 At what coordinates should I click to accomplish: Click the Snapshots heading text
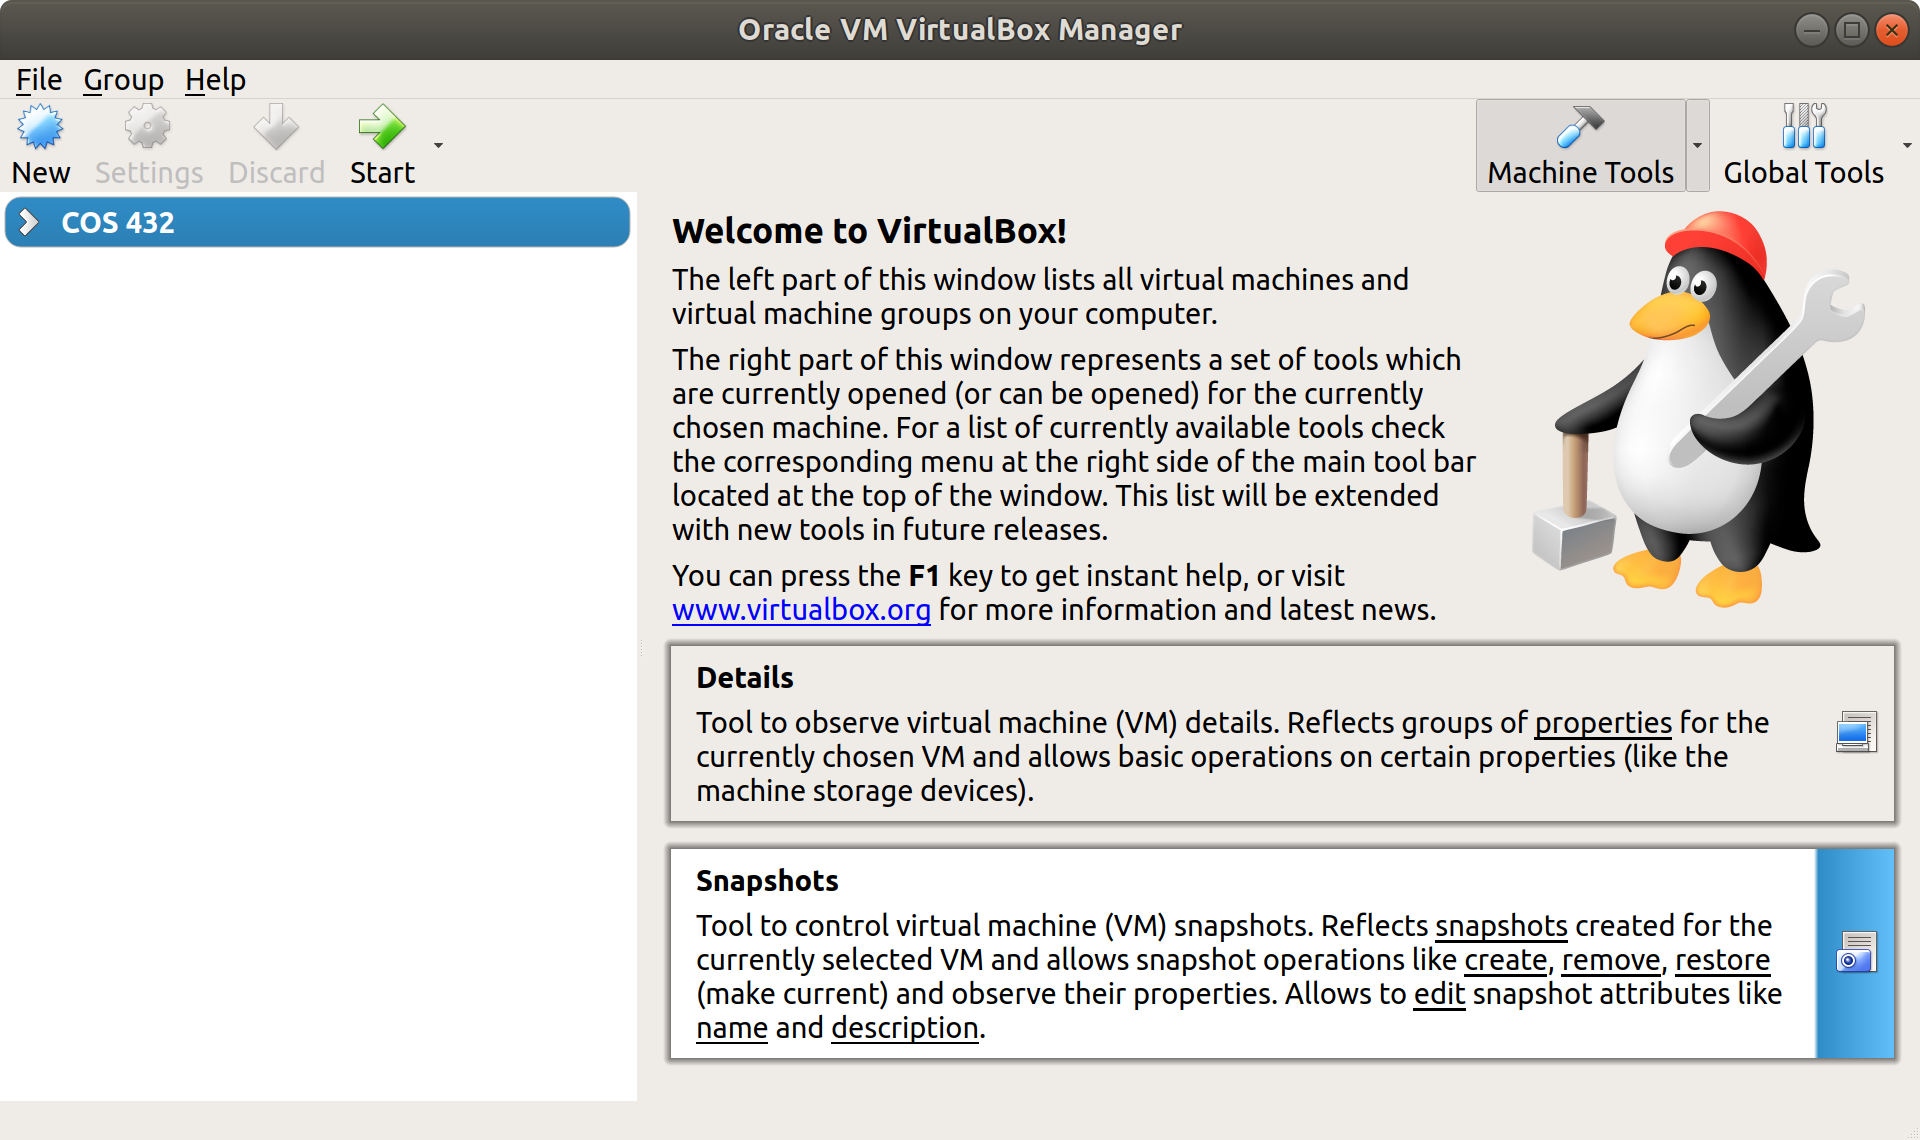(x=767, y=881)
